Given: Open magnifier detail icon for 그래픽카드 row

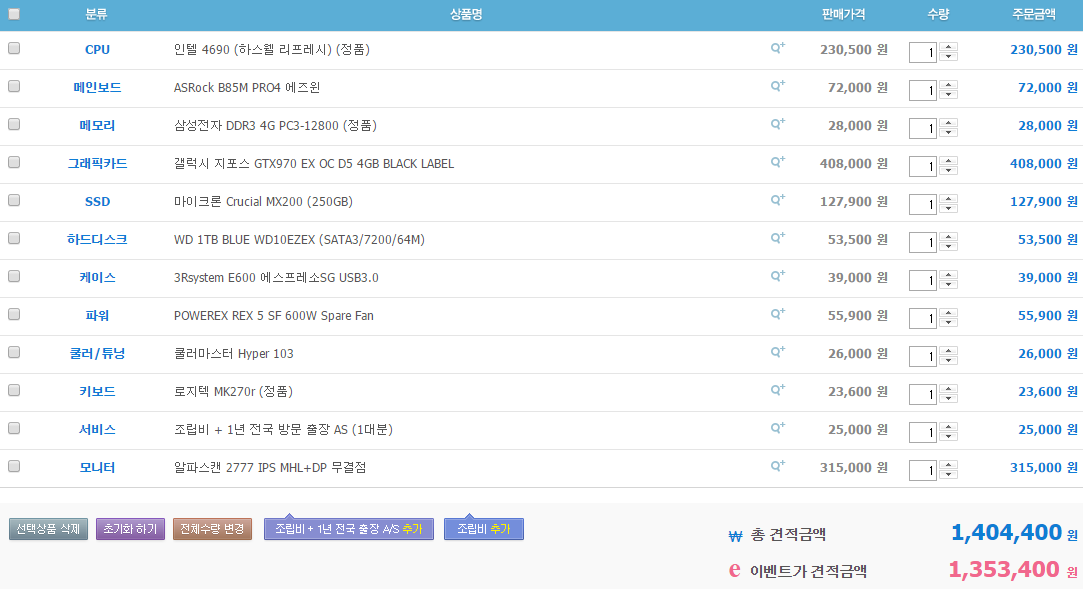Looking at the screenshot, I should click(778, 162).
